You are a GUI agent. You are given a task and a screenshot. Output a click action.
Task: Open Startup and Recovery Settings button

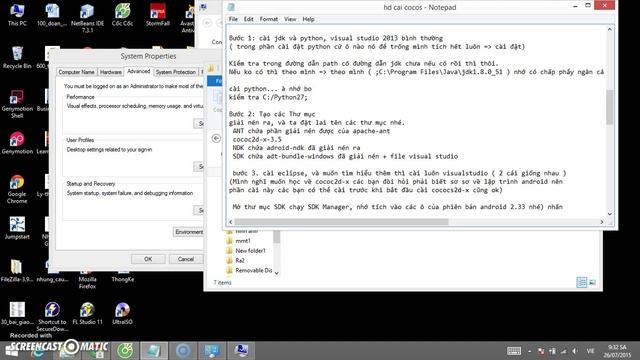point(199,210)
